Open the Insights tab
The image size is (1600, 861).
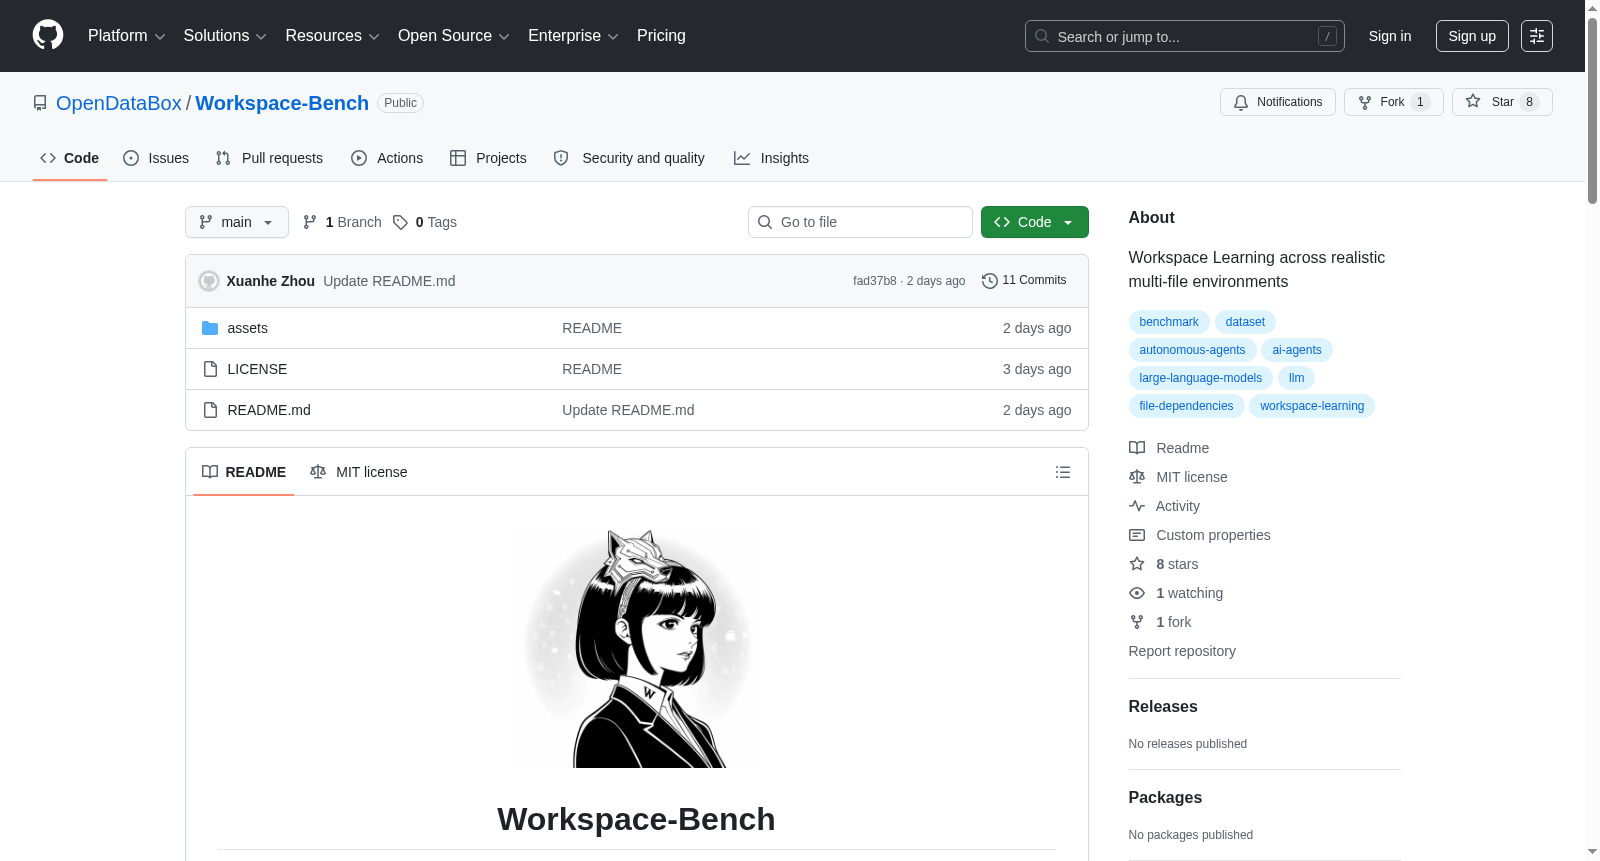771,158
